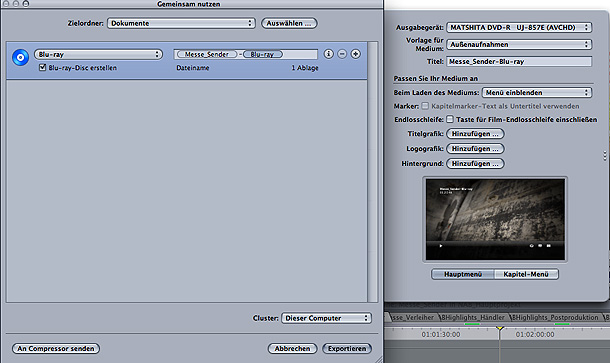Click Hinzufügen button for Titelgrafik
This screenshot has height=363, width=610.
point(475,134)
